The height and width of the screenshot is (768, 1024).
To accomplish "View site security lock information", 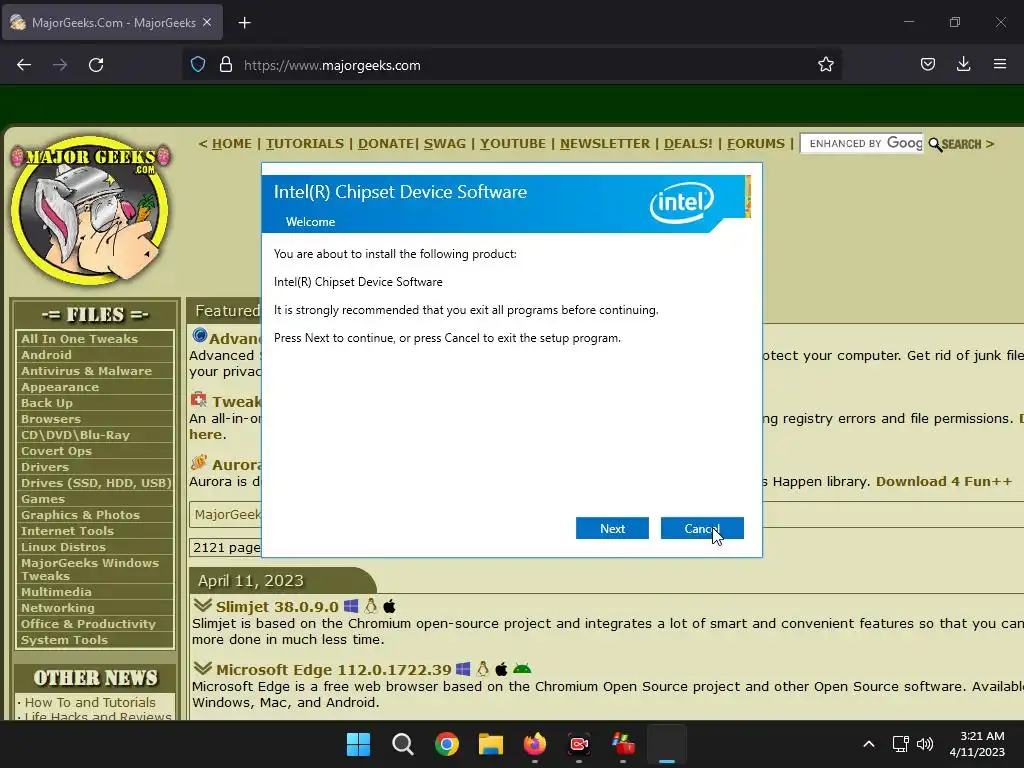I will coord(226,65).
